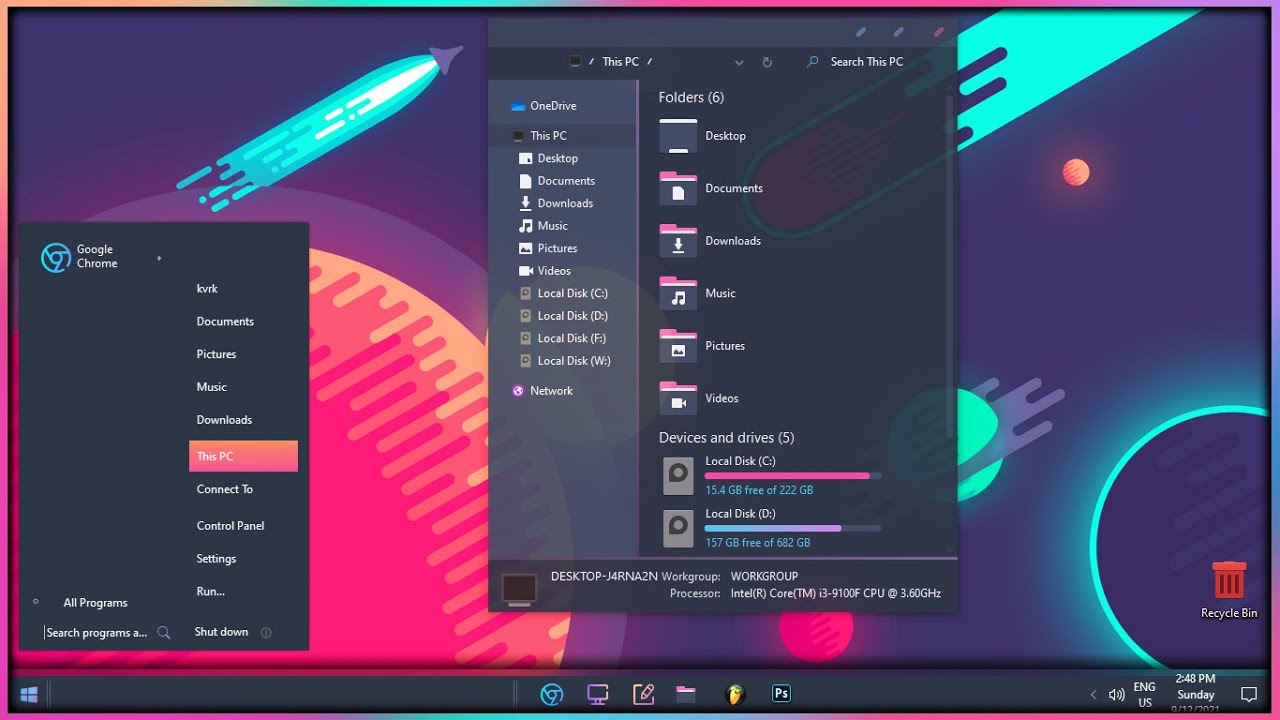Select Network in navigation pane
The height and width of the screenshot is (720, 1280).
(551, 391)
